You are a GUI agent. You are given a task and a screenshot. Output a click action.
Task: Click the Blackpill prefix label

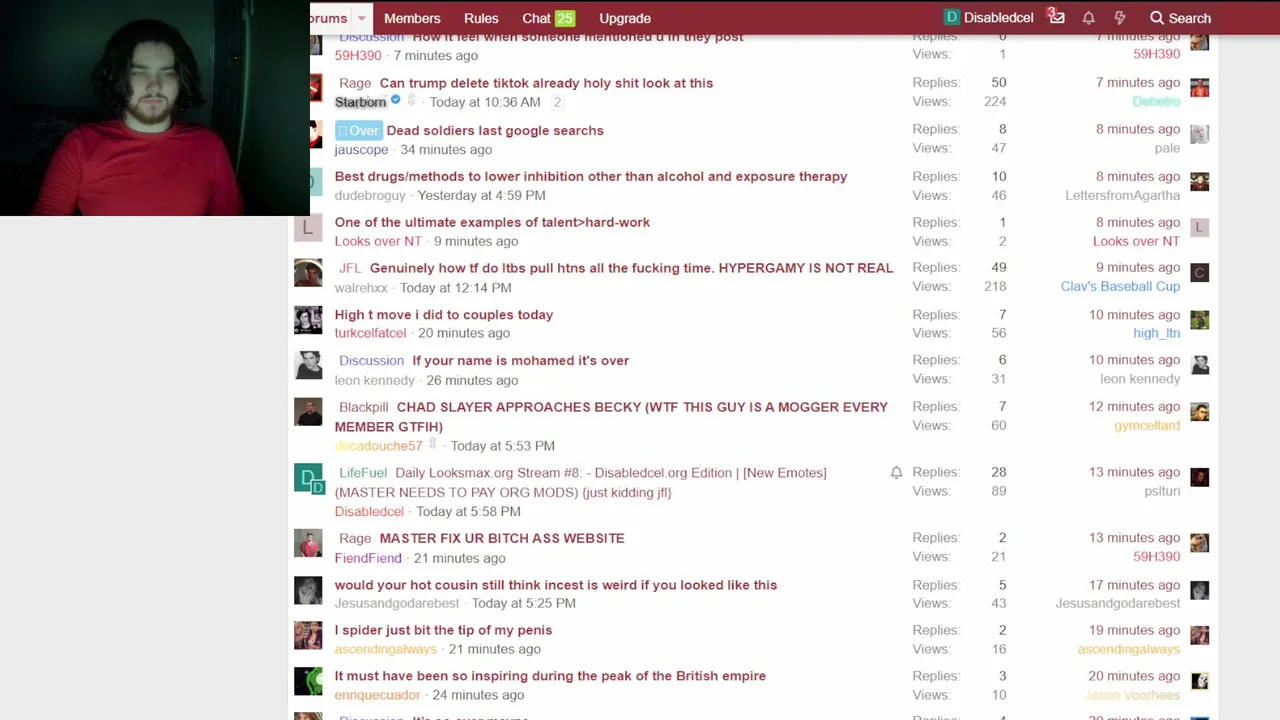[x=363, y=407]
